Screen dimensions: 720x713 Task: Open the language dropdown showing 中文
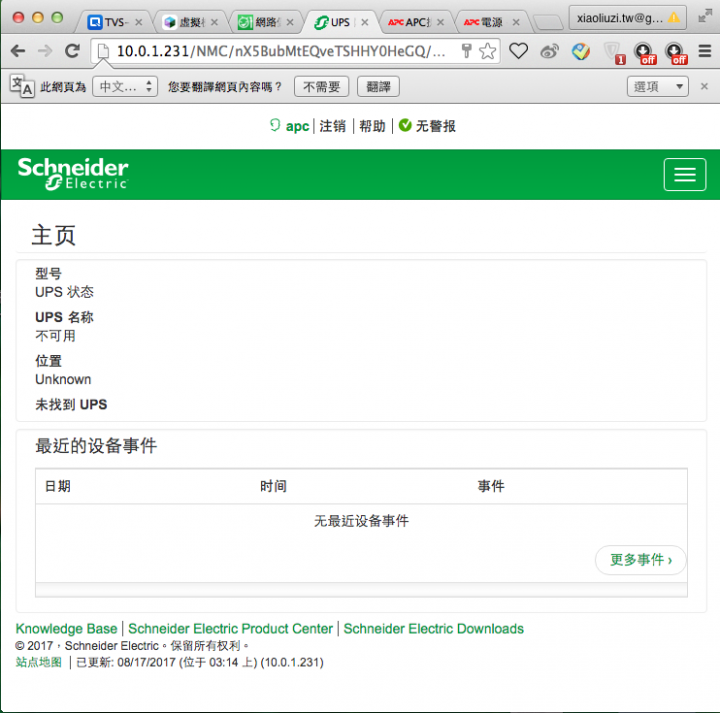coord(125,86)
